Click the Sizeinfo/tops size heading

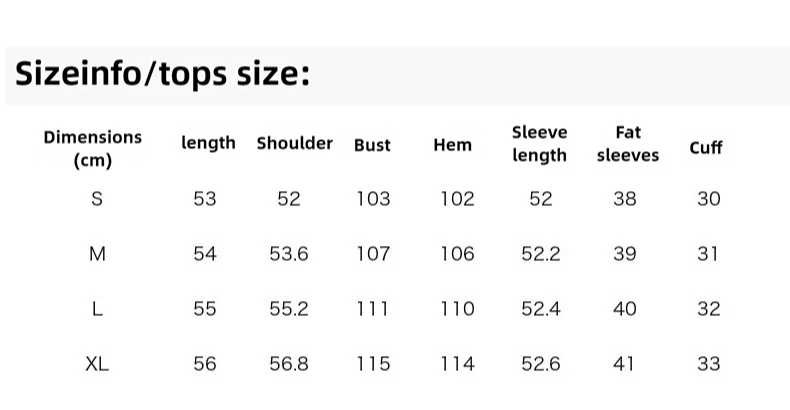tap(162, 74)
